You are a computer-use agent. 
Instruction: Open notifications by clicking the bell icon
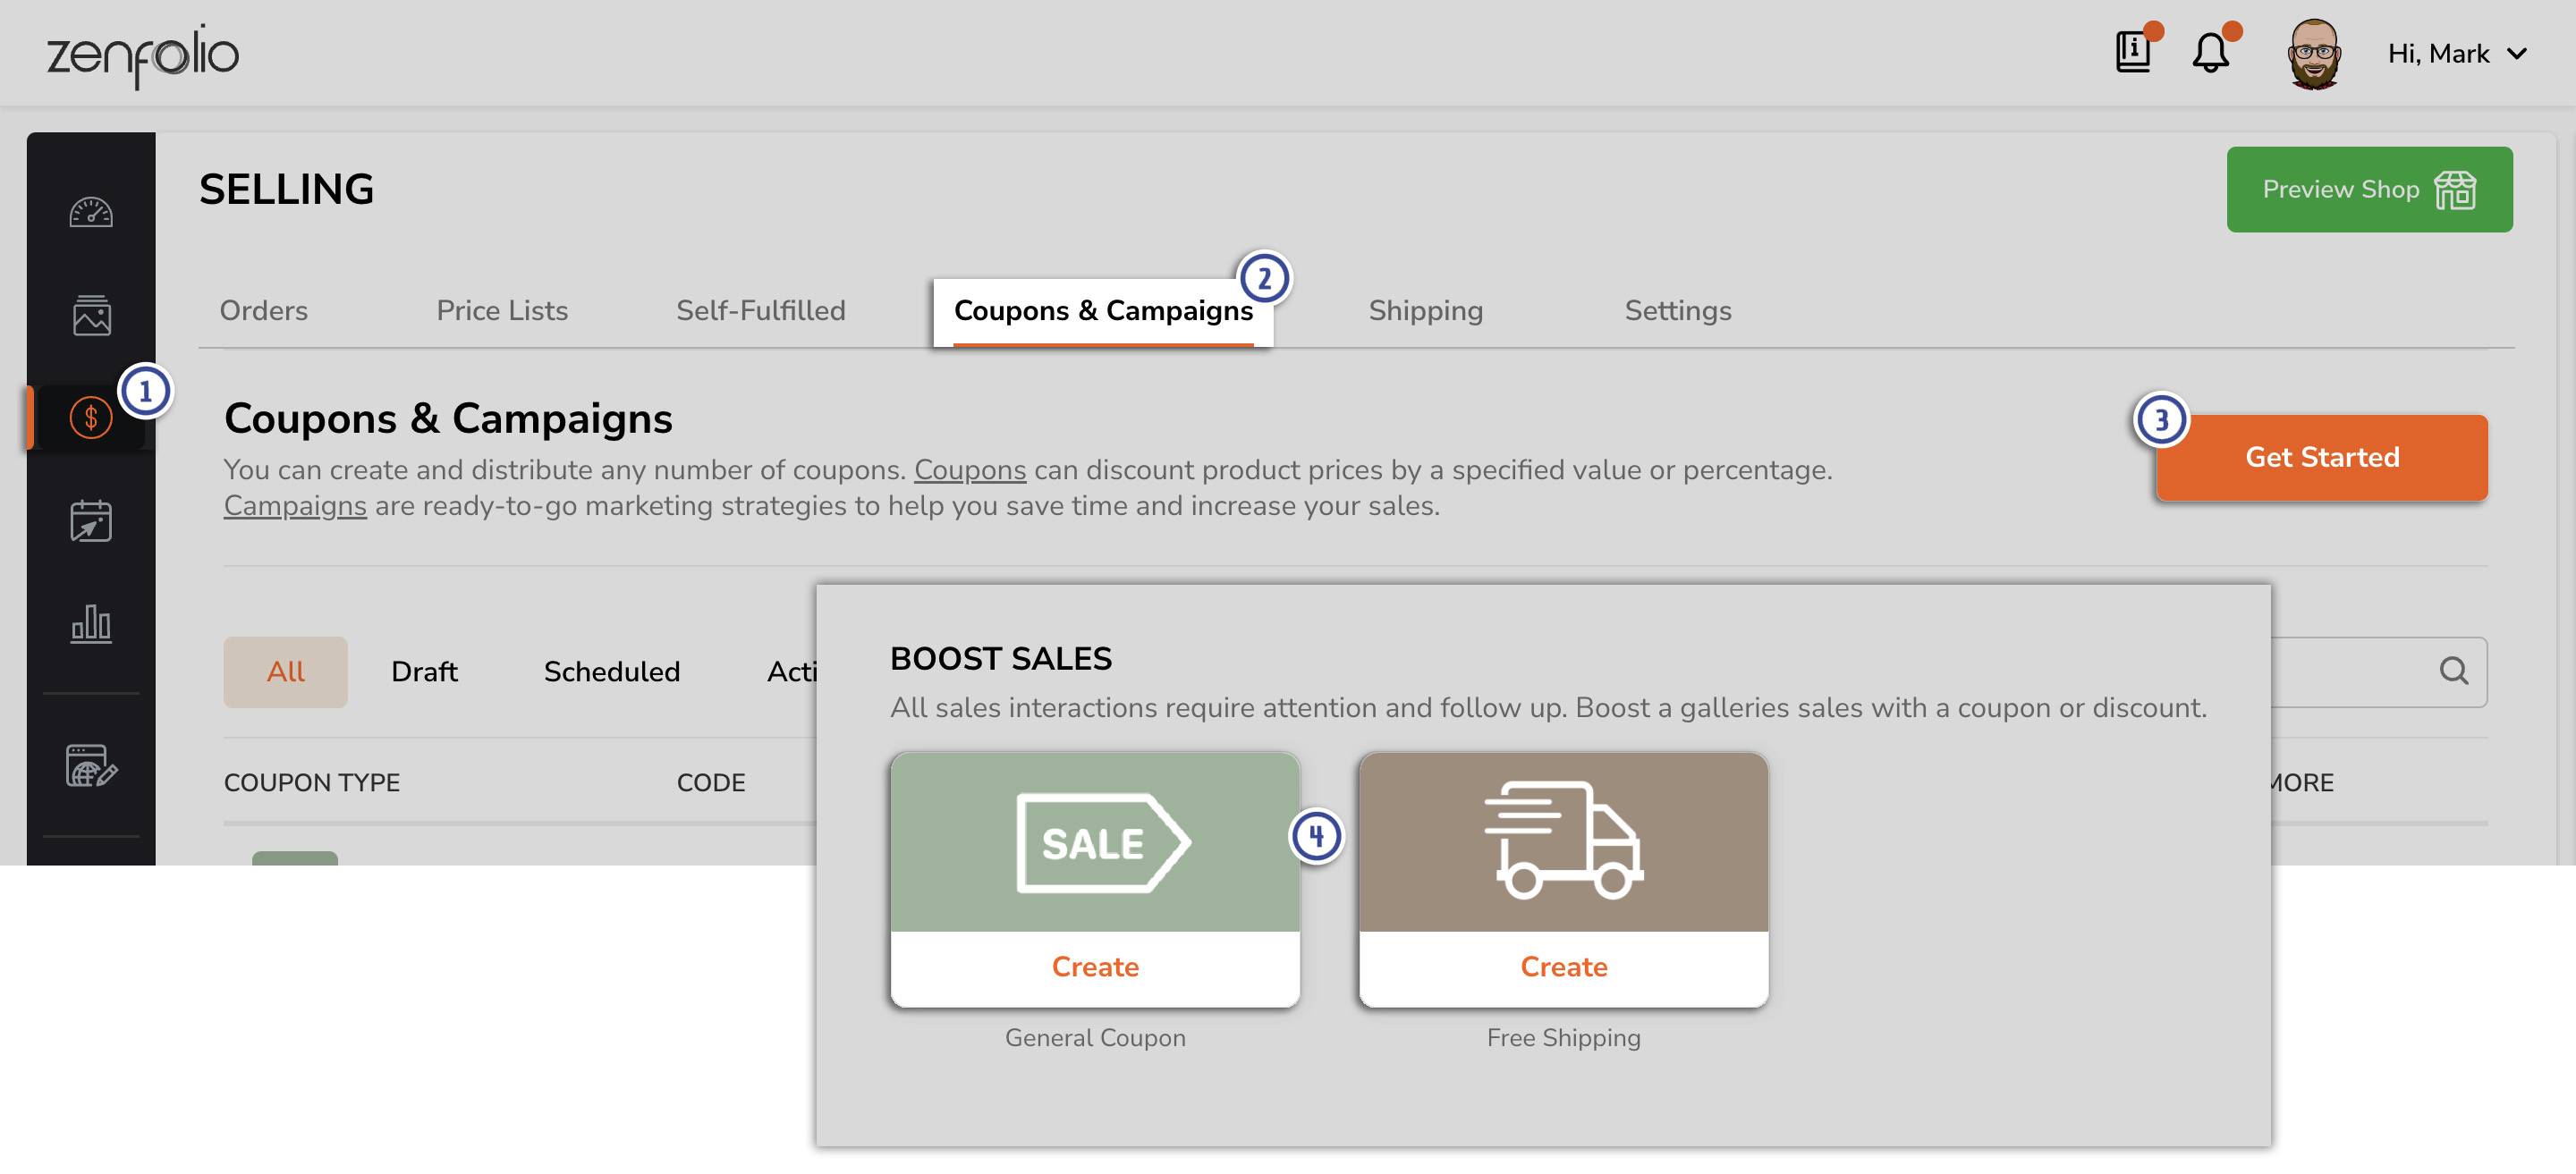2210,53
